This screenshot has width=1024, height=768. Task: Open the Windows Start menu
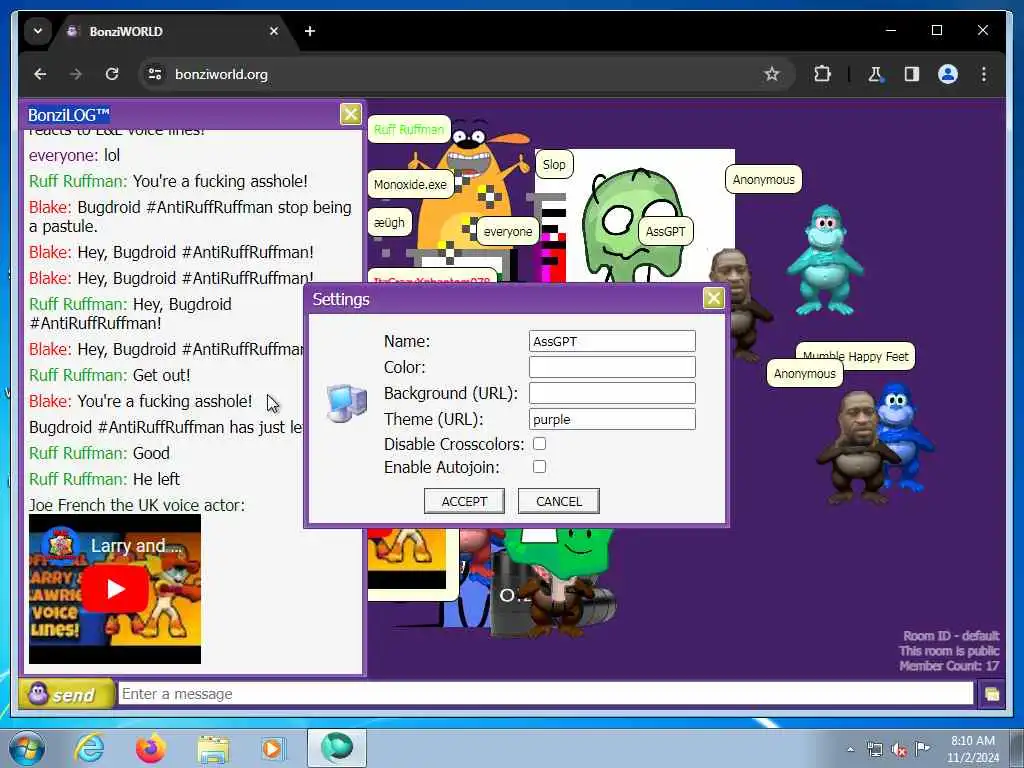(27, 748)
